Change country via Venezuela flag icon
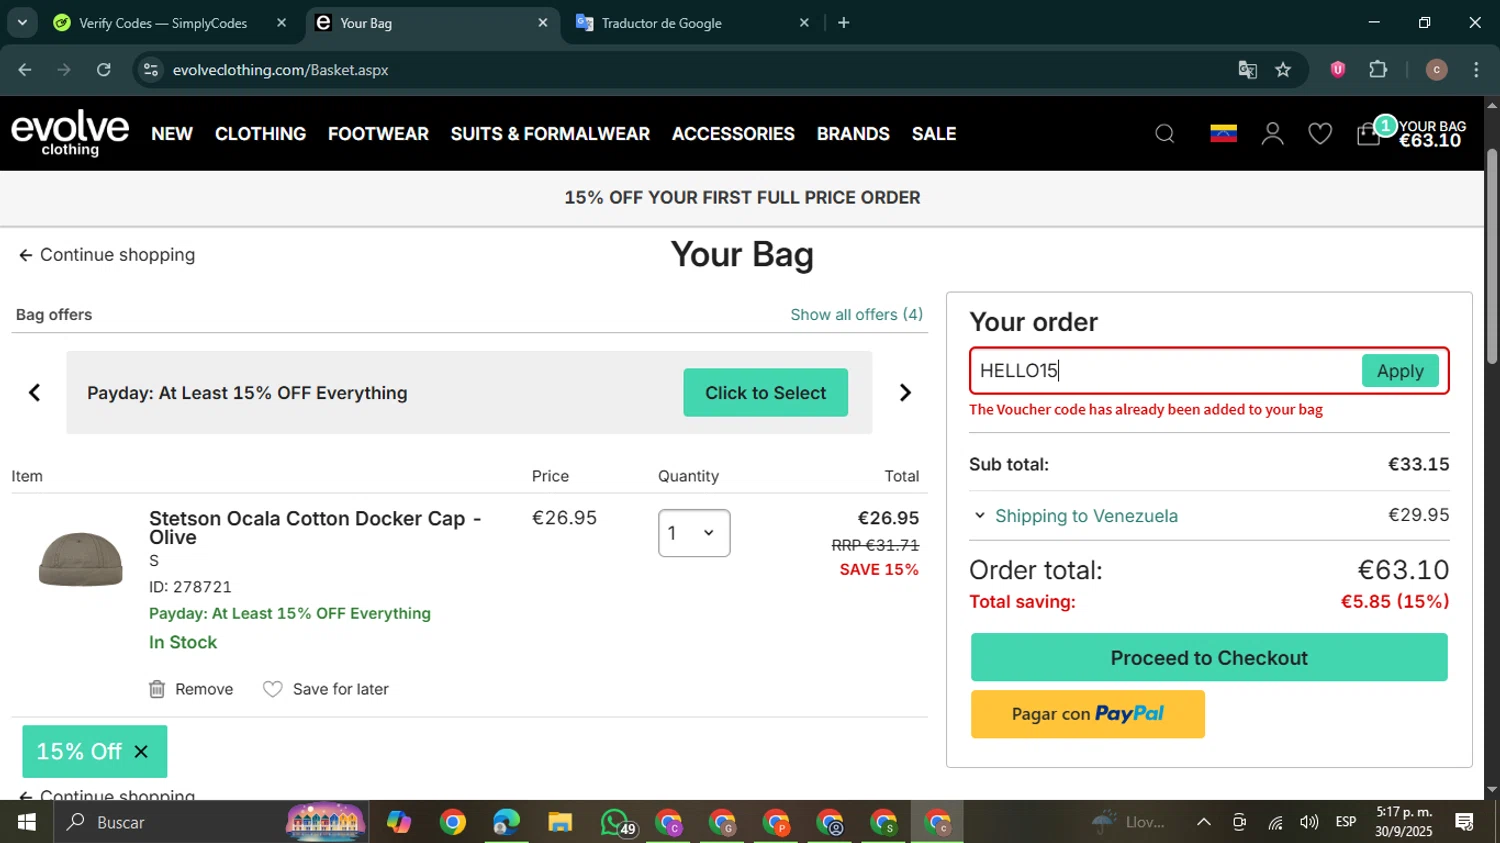Screen dimensions: 1500x843 1223,134
